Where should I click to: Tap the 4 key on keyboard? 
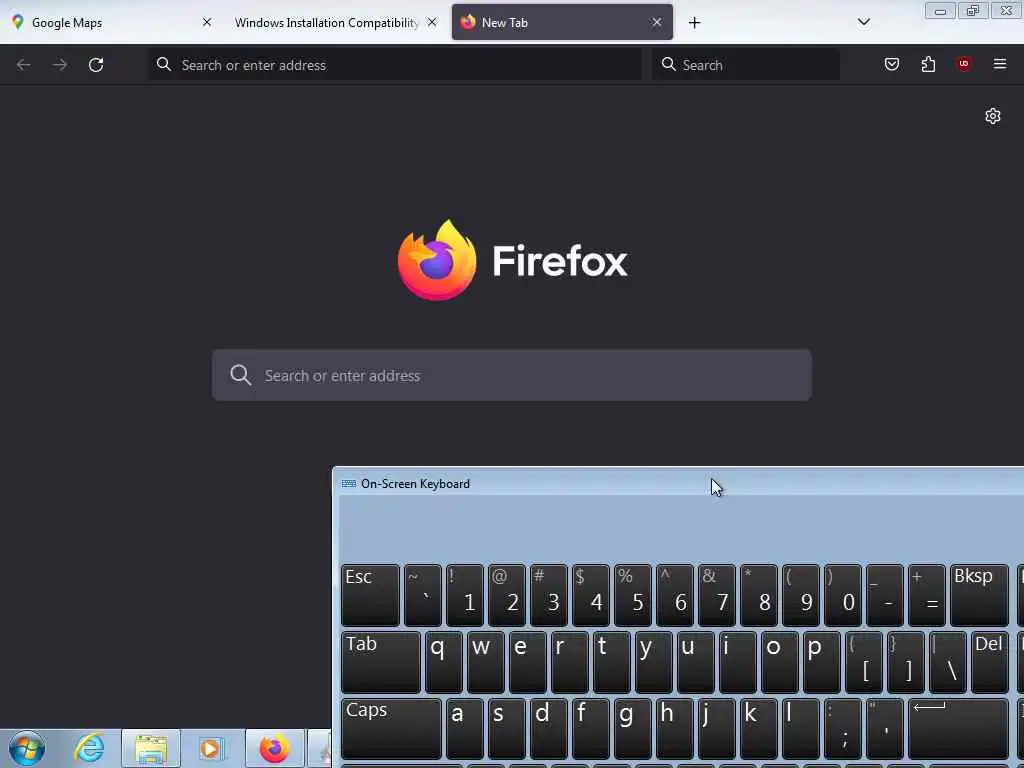pos(591,596)
